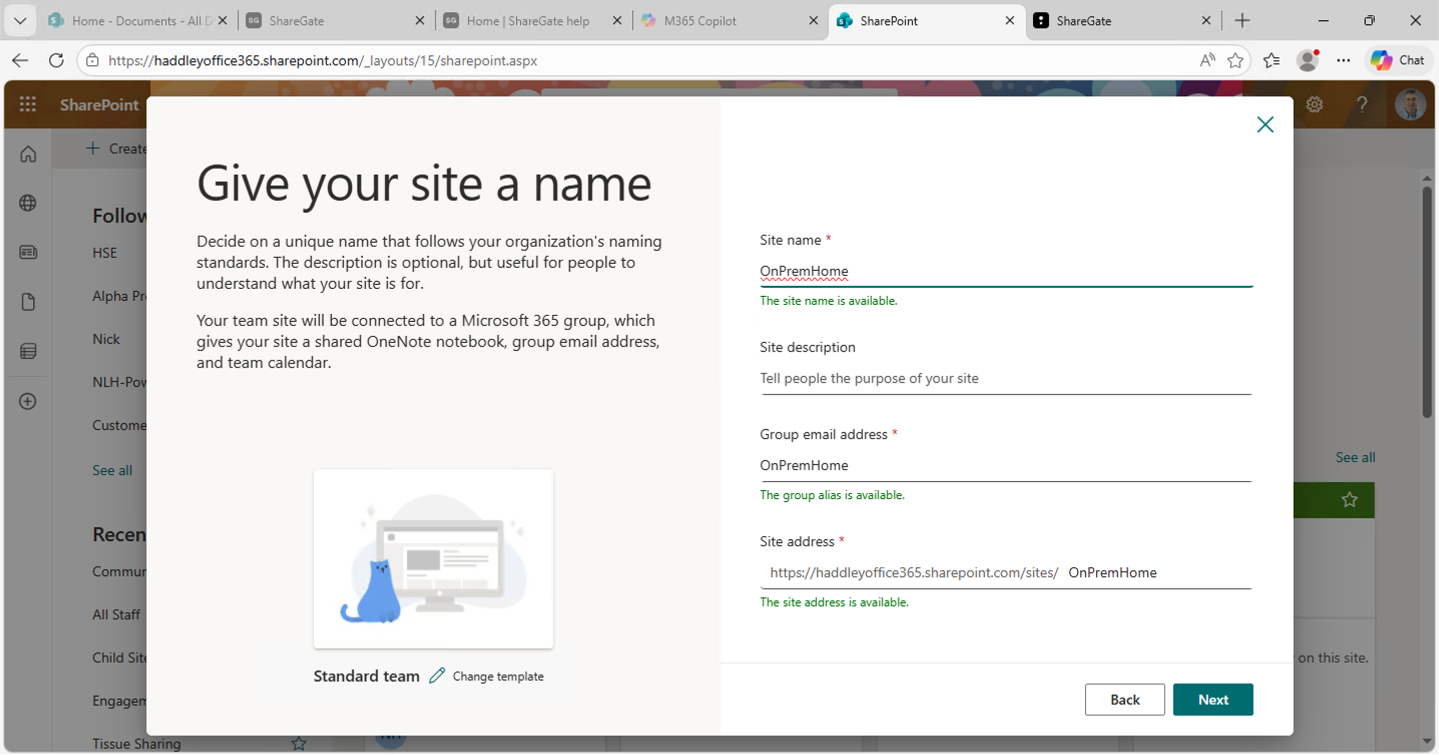This screenshot has width=1439, height=755.
Task: Open My lists icon in sidebar
Action: coord(28,351)
